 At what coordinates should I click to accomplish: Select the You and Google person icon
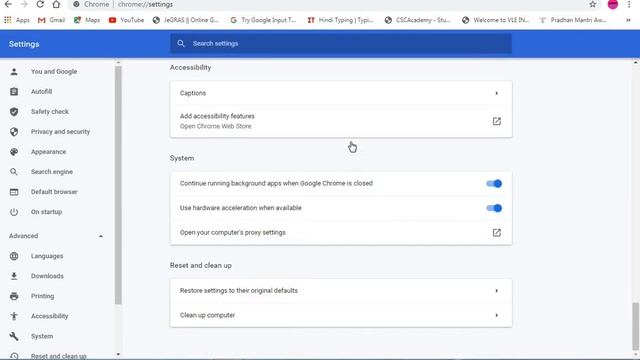14,72
